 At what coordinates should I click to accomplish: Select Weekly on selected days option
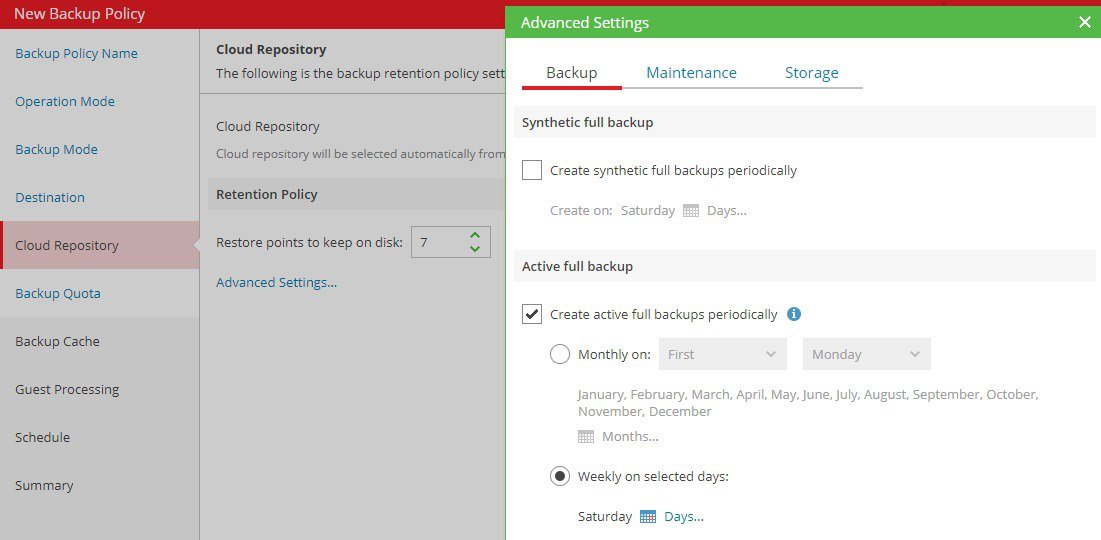point(560,476)
